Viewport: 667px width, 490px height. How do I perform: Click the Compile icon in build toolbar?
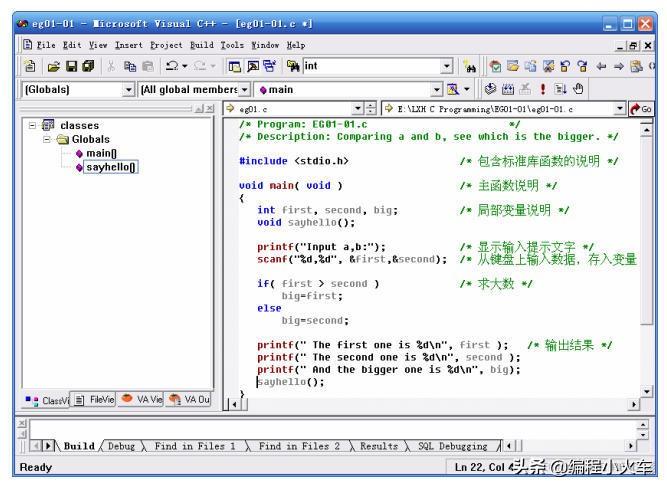pos(490,89)
